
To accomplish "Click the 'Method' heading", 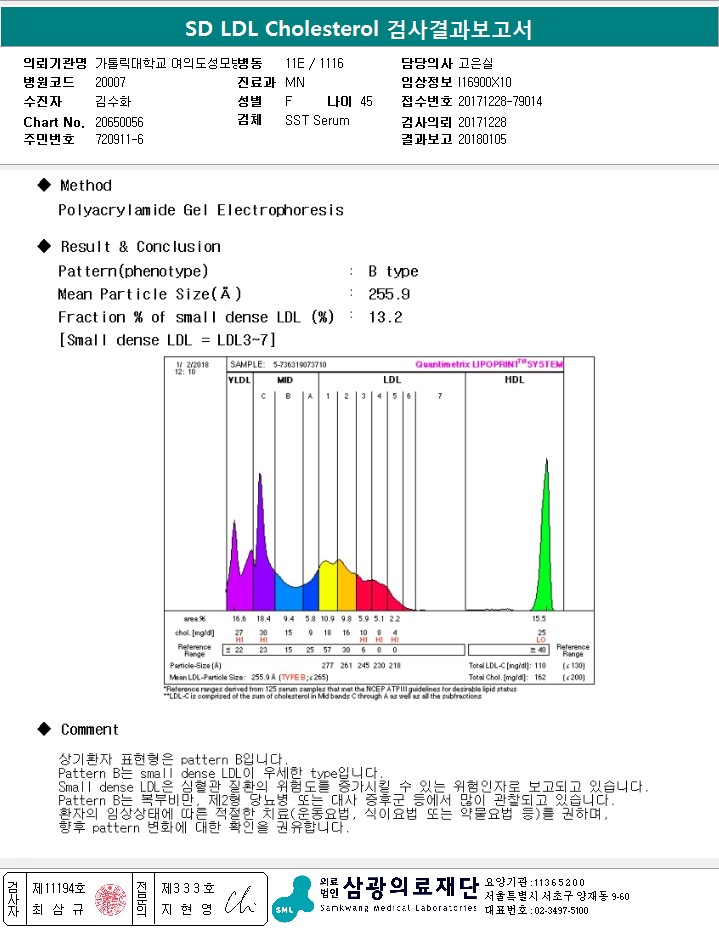I will [86, 185].
